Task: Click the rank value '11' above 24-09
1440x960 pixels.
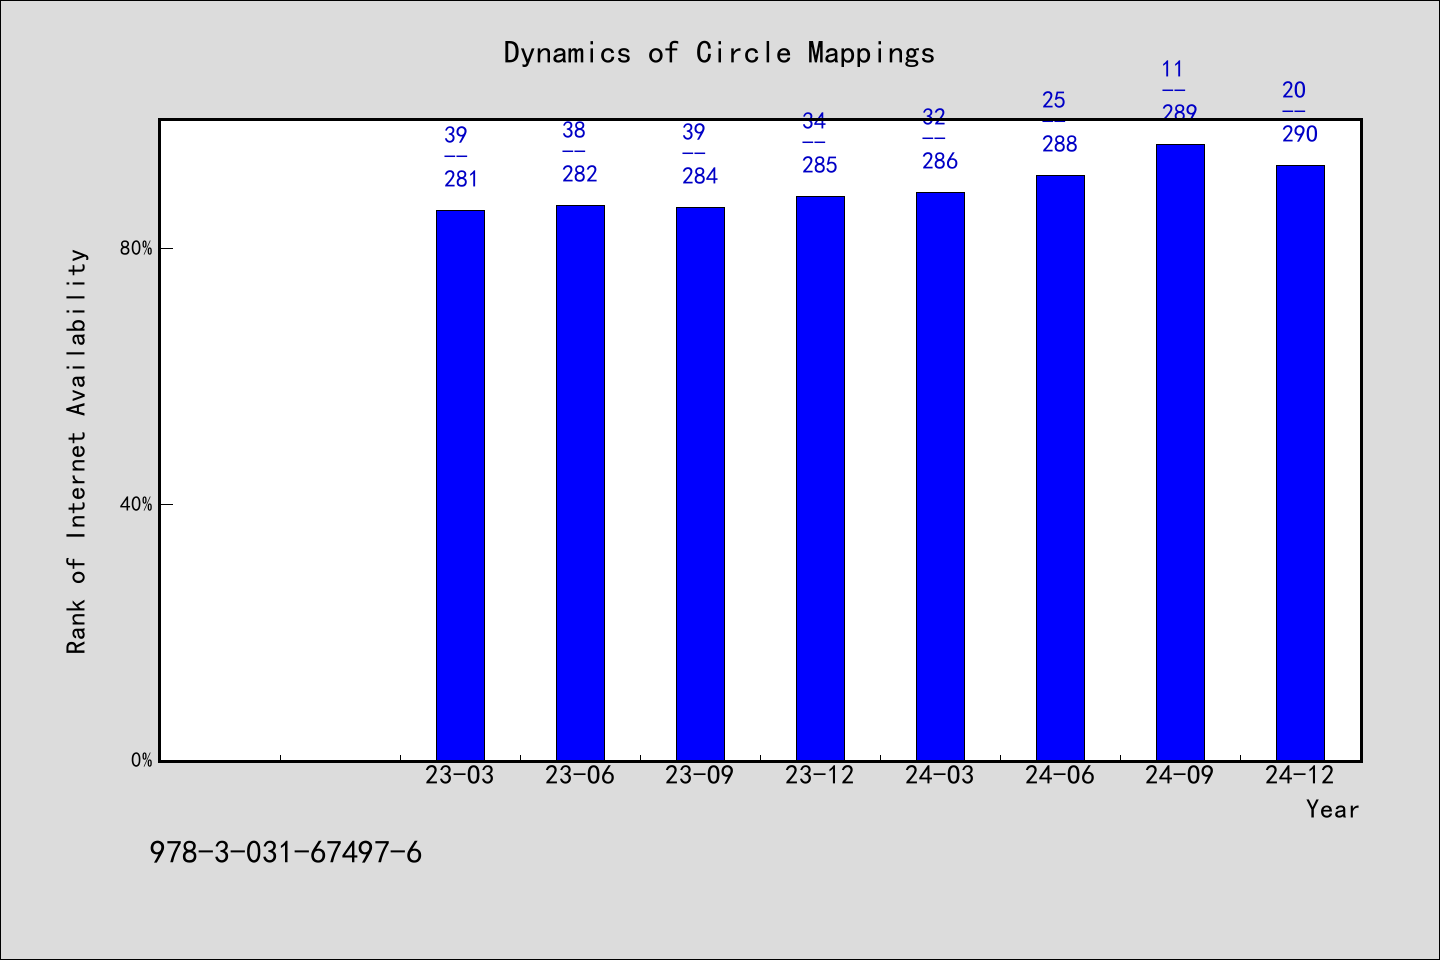Action: coord(1173,70)
